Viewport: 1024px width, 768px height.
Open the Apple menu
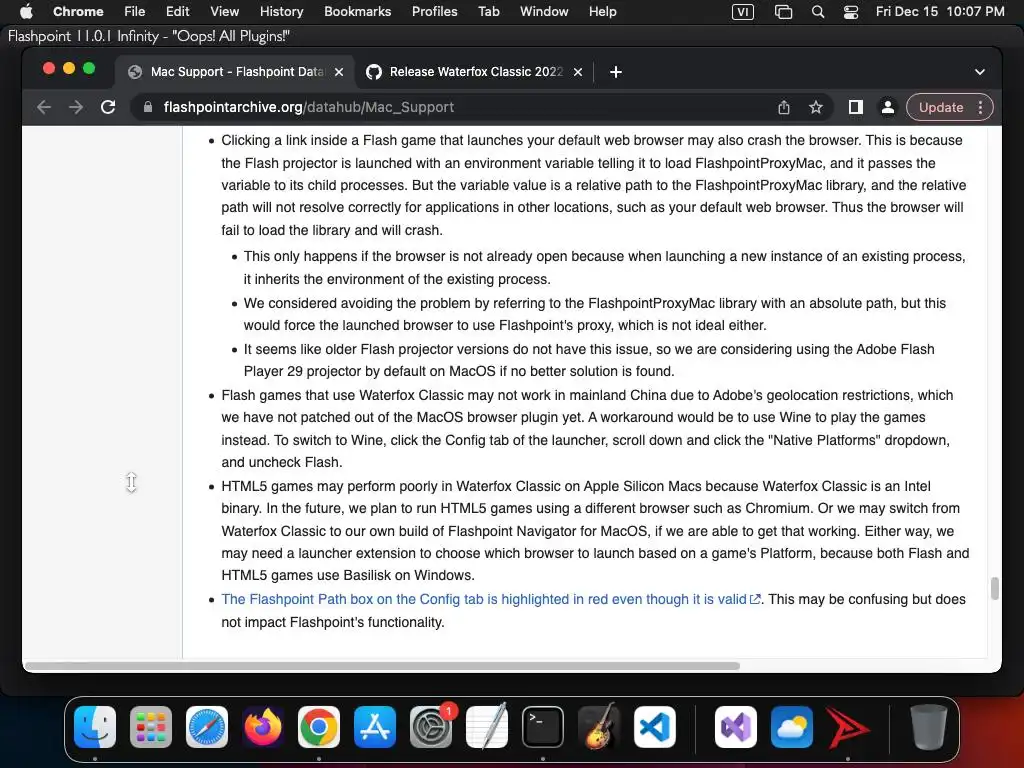tap(26, 11)
